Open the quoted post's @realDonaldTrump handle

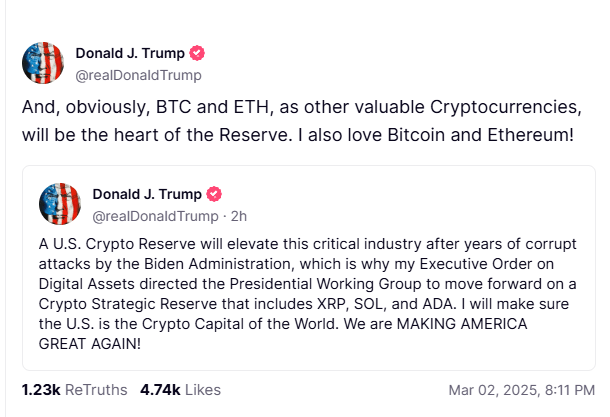[153, 215]
